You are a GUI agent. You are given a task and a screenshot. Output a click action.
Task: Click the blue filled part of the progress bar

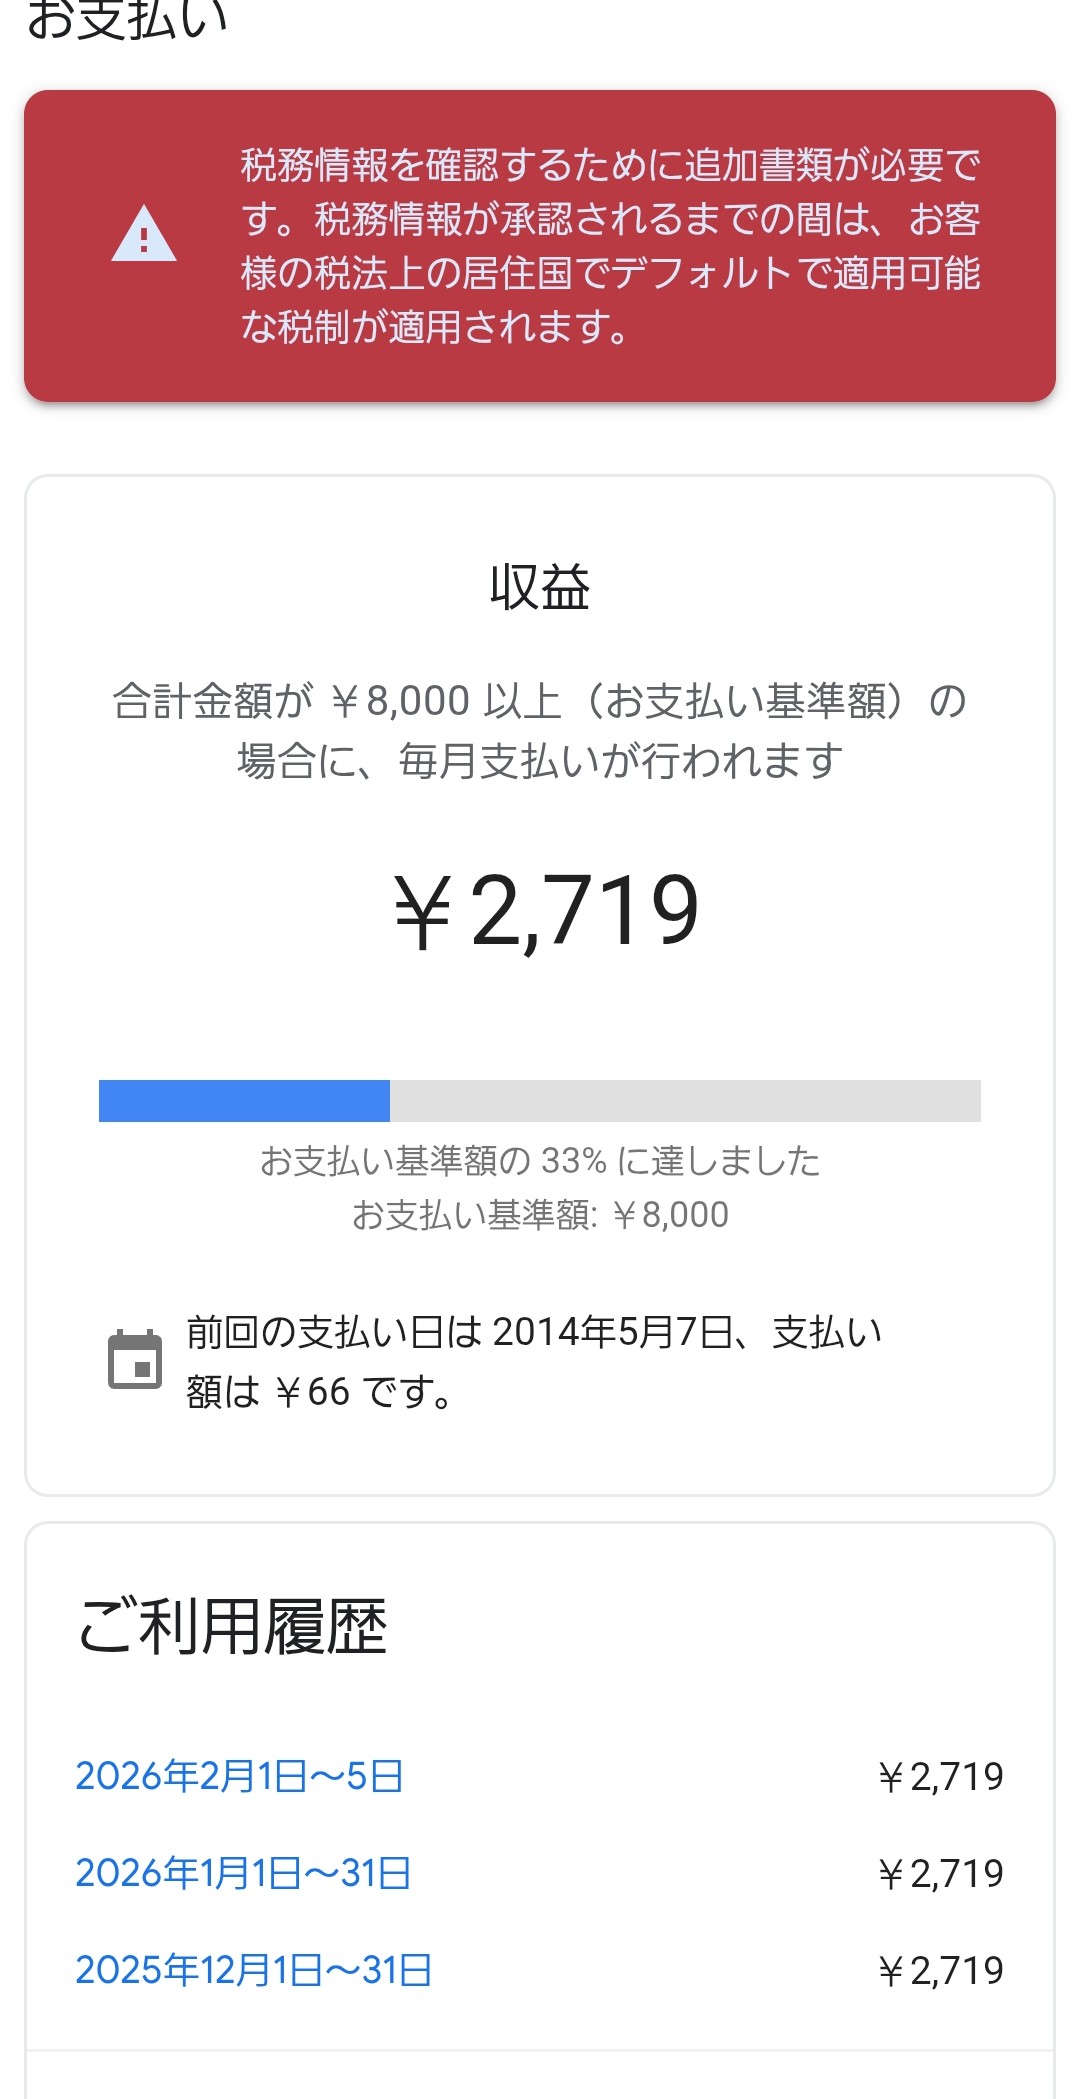coord(244,1101)
